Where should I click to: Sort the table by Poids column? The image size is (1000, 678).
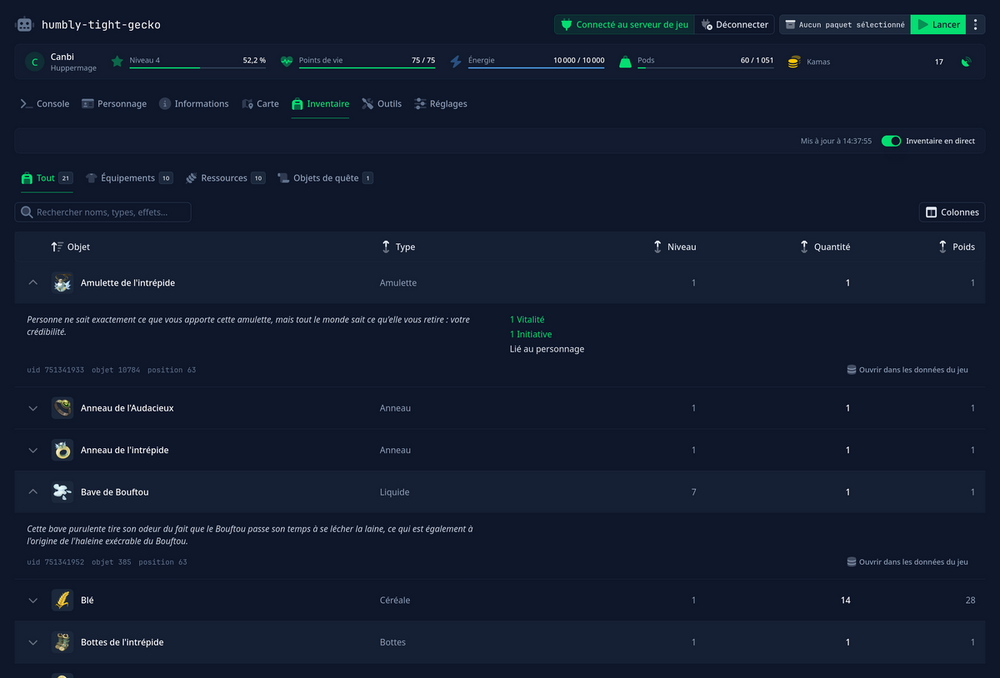pyautogui.click(x=957, y=247)
